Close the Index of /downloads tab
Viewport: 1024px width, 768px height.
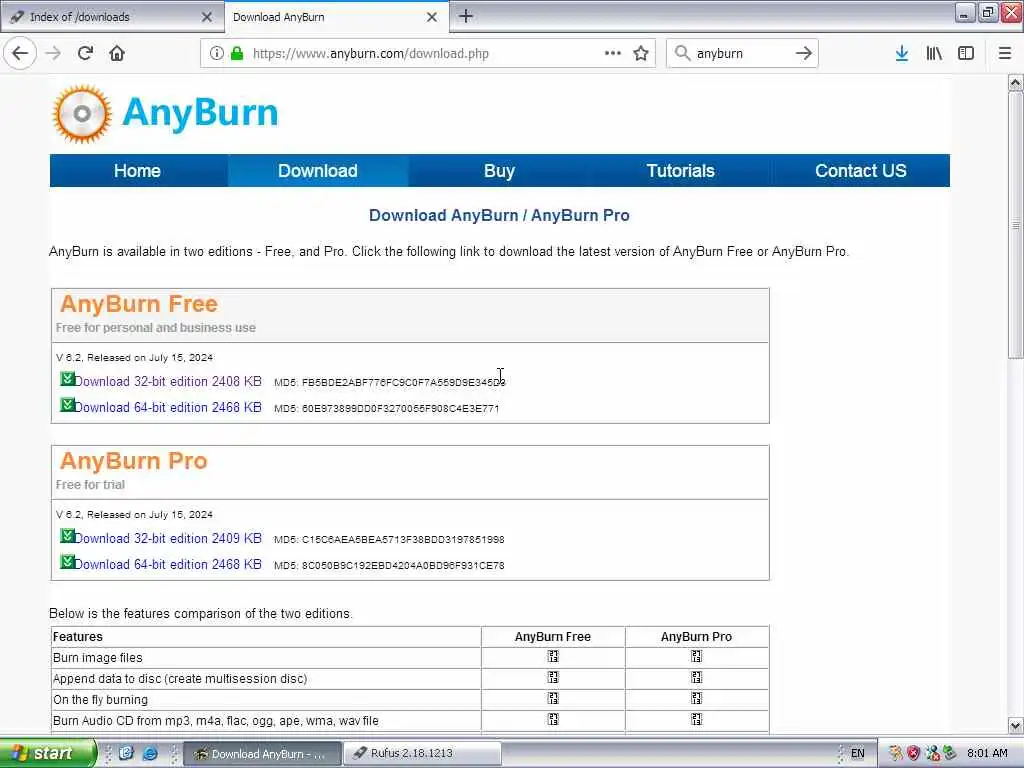coord(207,17)
